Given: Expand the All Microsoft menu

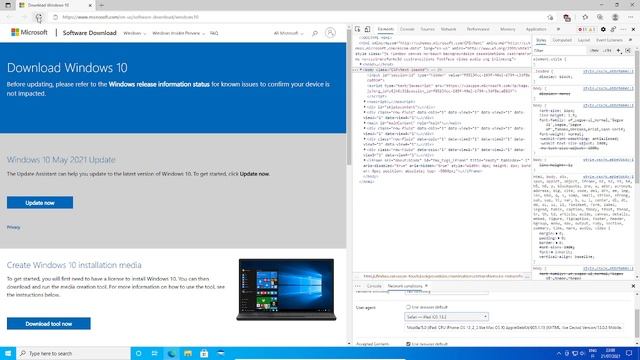Looking at the screenshot, I should [x=289, y=33].
